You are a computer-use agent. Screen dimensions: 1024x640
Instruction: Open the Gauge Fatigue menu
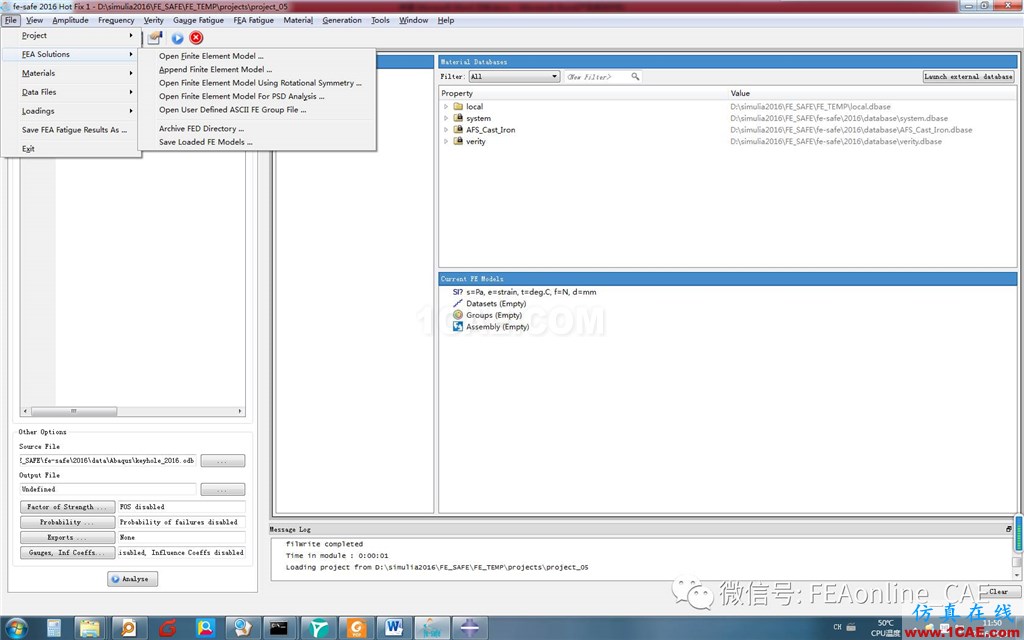tap(198, 20)
